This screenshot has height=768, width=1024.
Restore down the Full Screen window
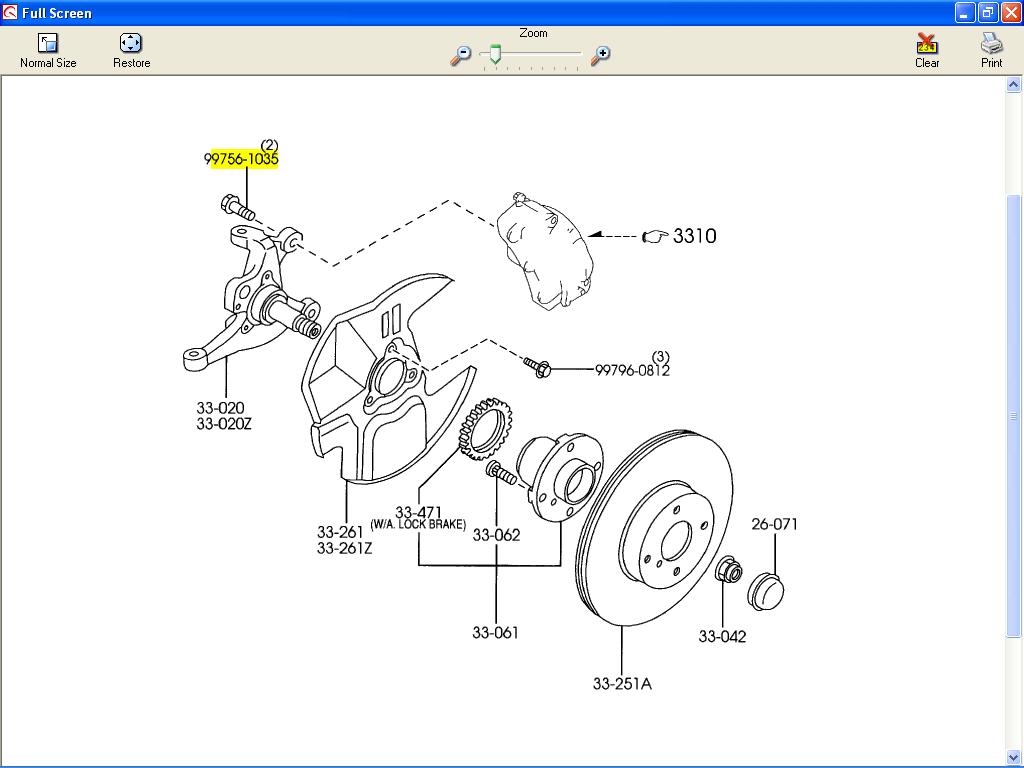[x=987, y=13]
